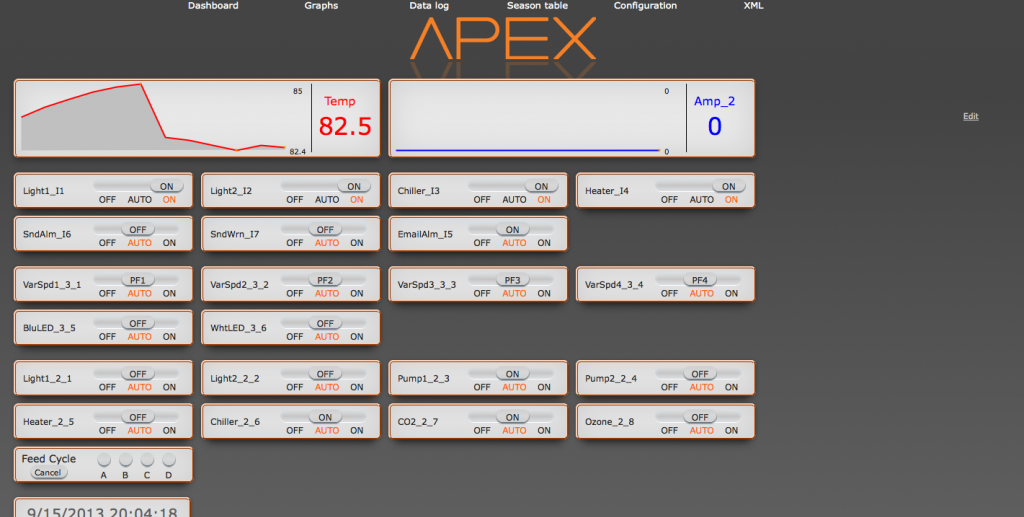Image resolution: width=1024 pixels, height=517 pixels.
Task: Select Feed Cycle button B
Action: tap(126, 460)
